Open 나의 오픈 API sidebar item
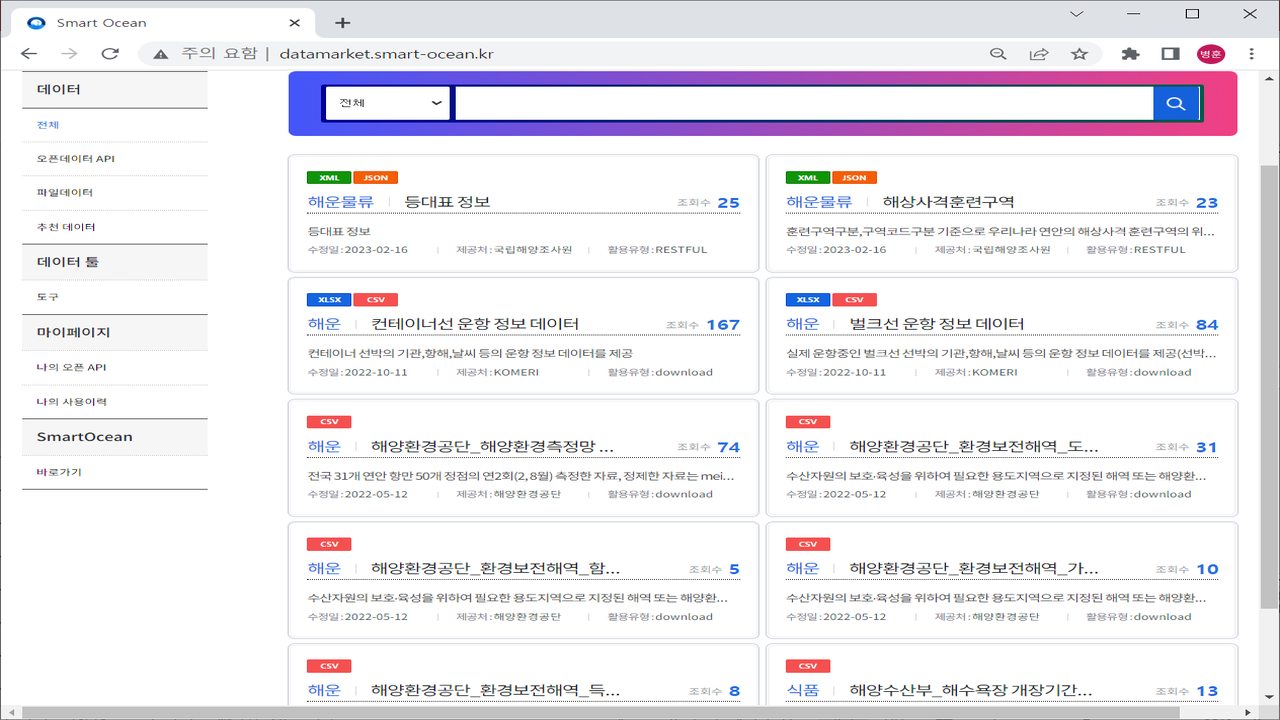This screenshot has height=720, width=1280. (x=71, y=367)
